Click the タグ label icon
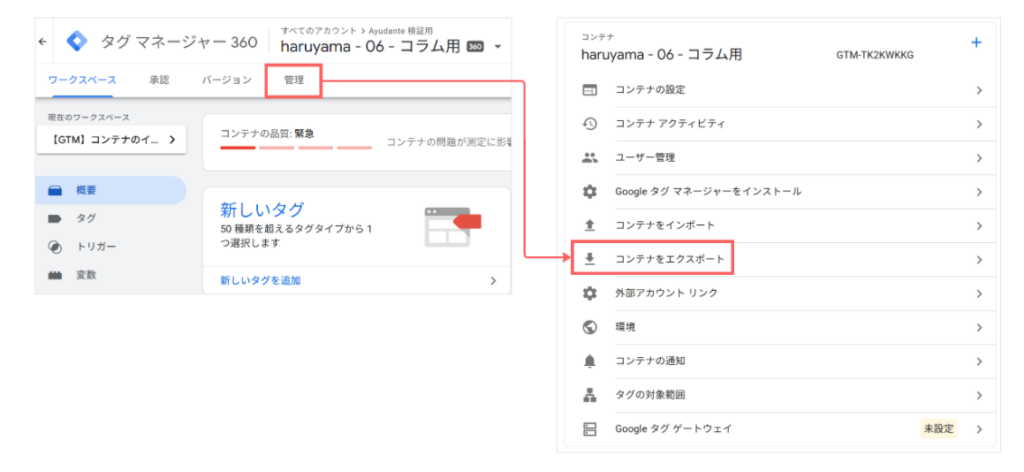This screenshot has height=472, width=1024. pos(55,219)
